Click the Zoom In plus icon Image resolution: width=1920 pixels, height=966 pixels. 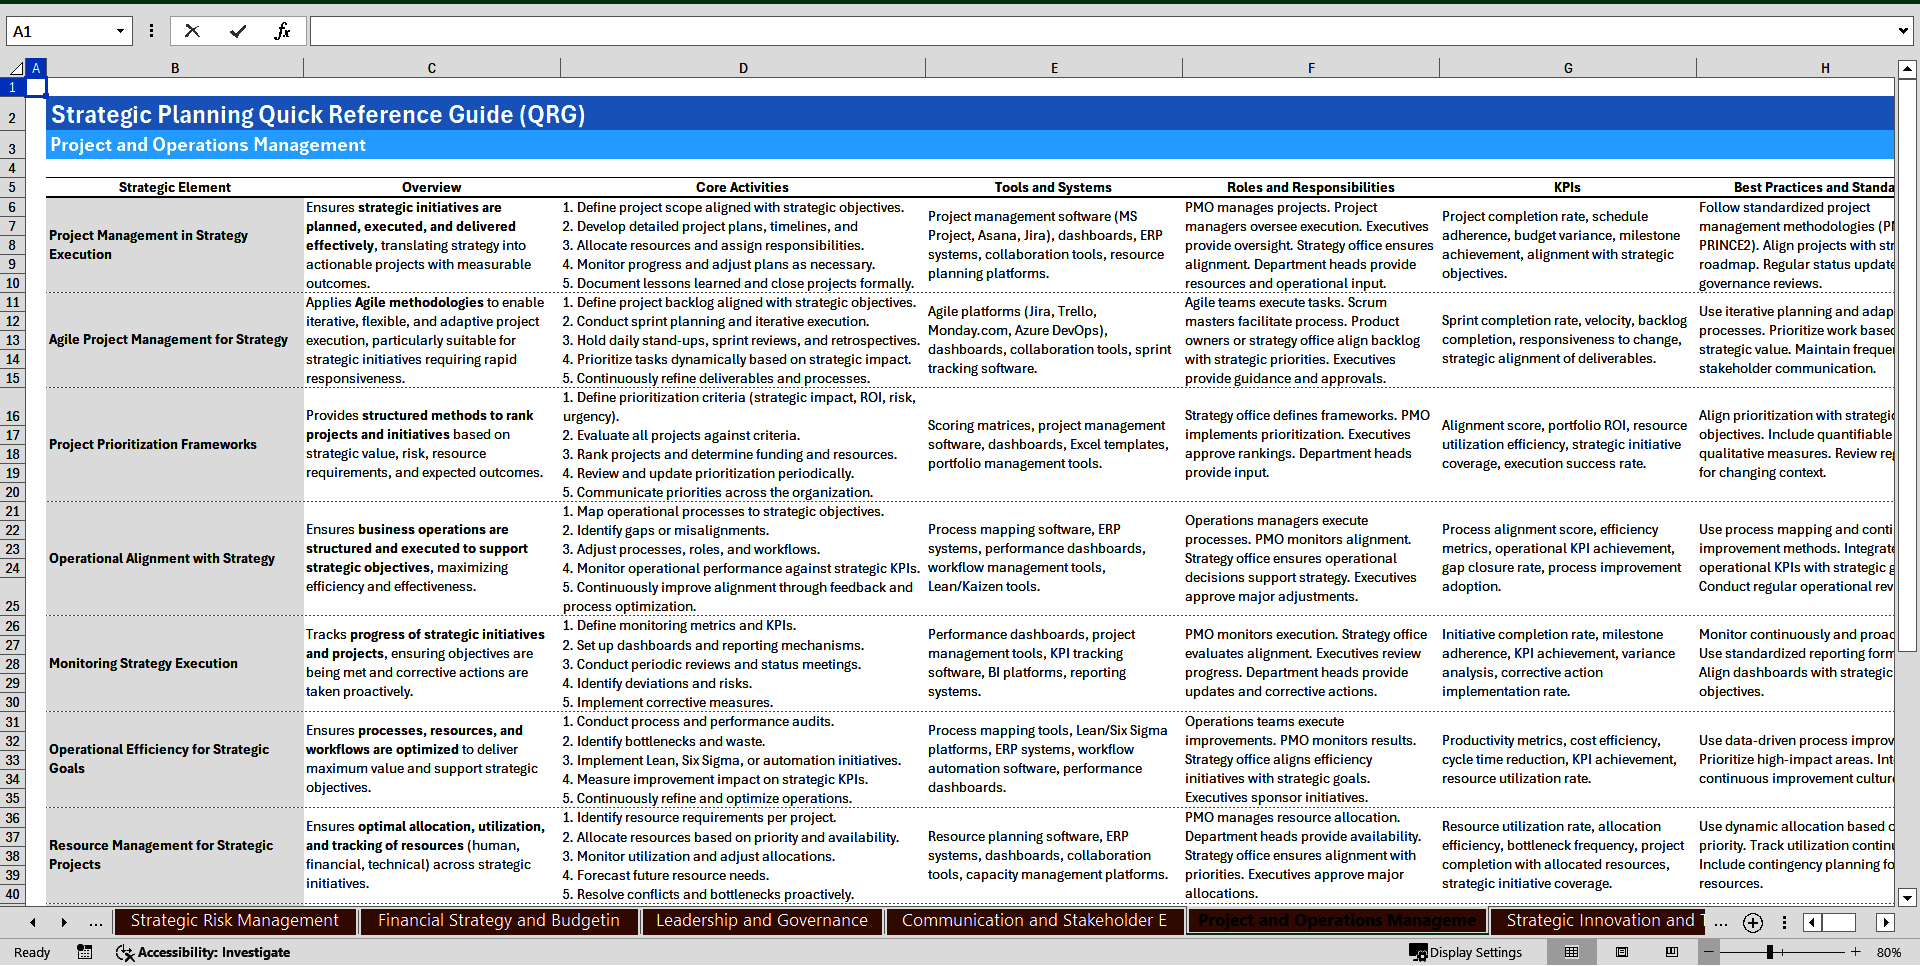coord(1855,952)
